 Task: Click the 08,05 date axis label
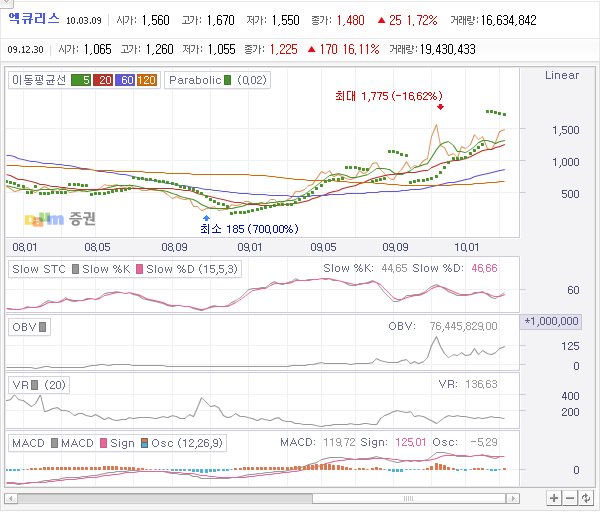pyautogui.click(x=98, y=247)
